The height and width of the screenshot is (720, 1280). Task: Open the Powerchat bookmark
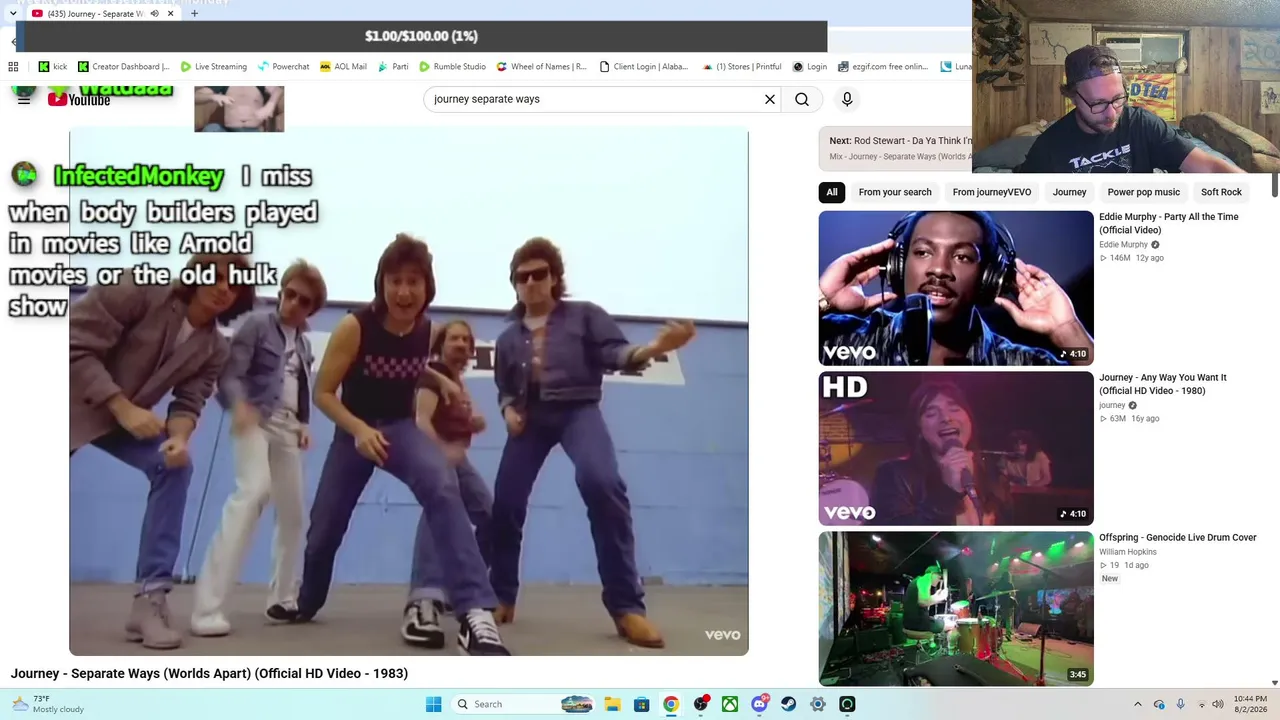point(284,67)
